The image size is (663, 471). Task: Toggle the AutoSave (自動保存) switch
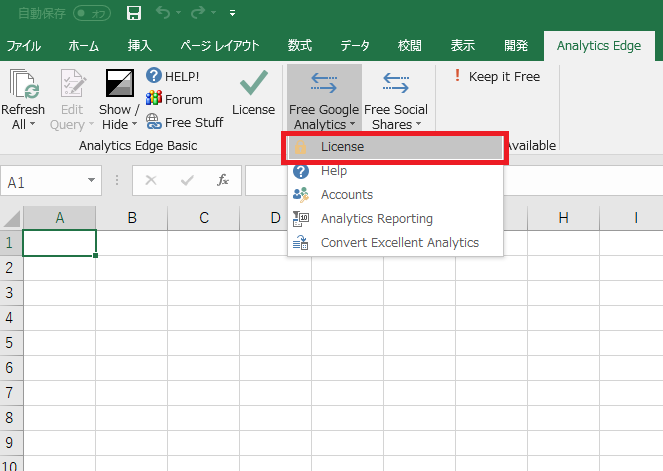coord(92,13)
